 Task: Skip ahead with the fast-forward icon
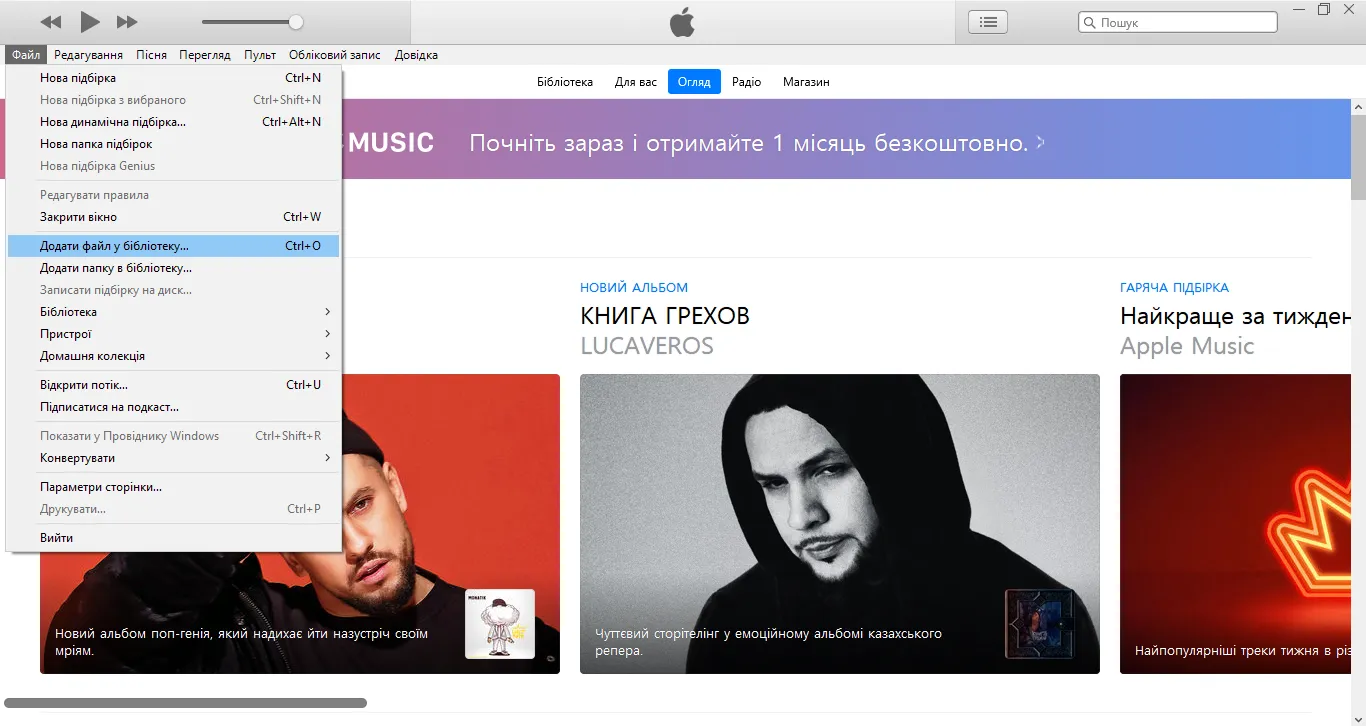point(127,22)
